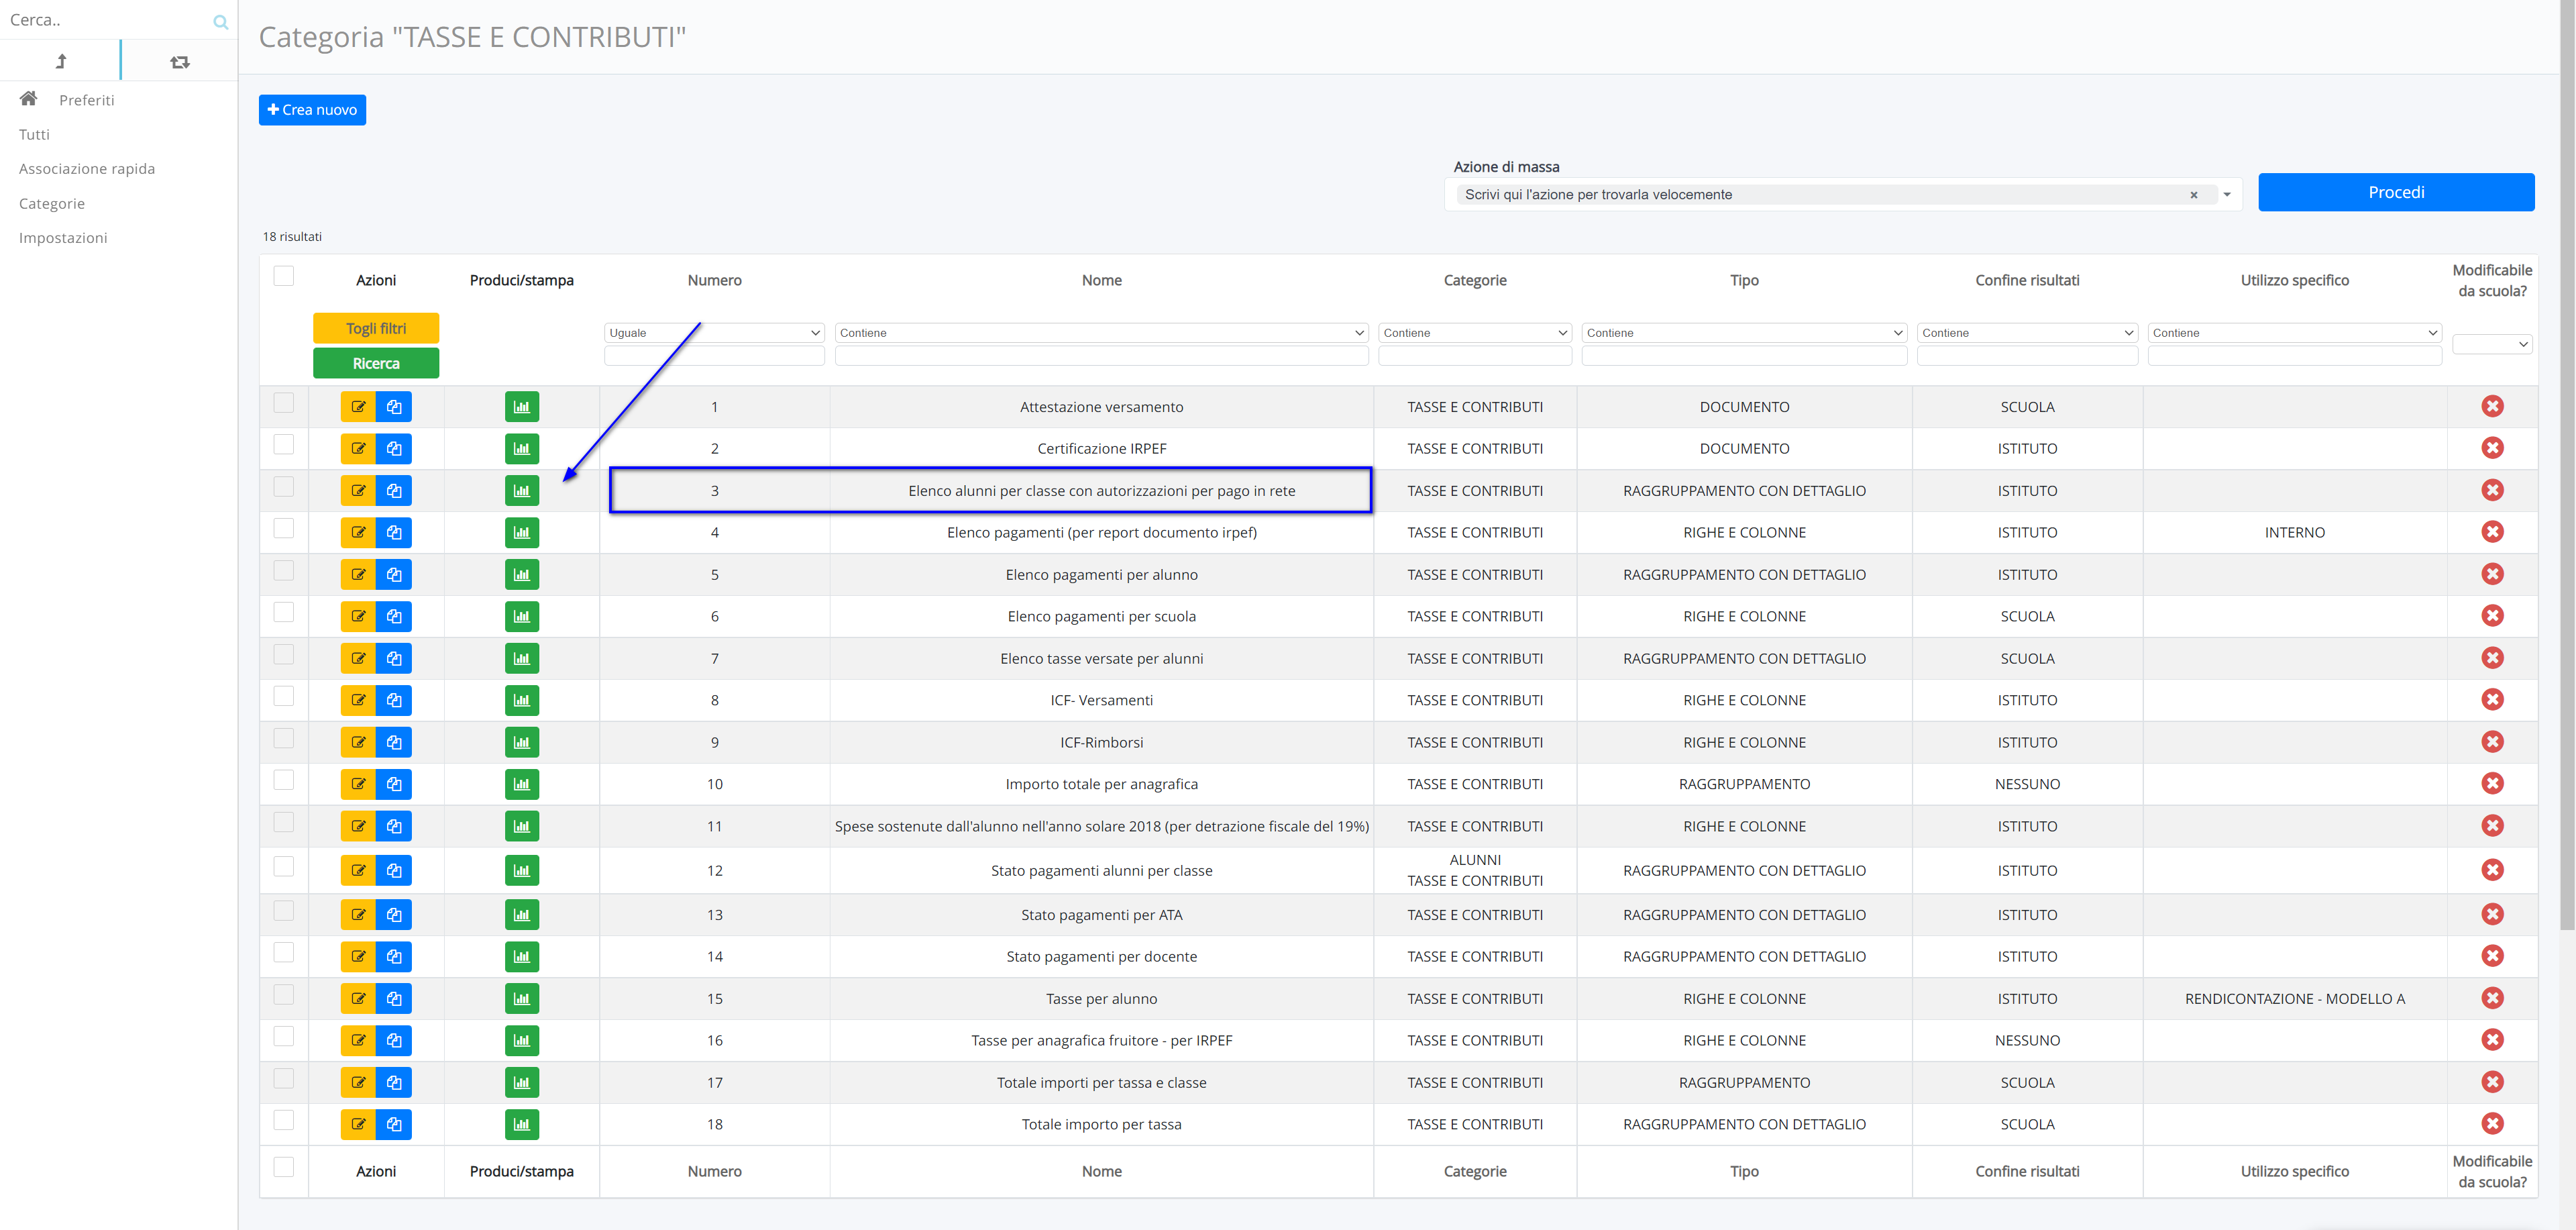Image resolution: width=2576 pixels, height=1230 pixels.
Task: Duplicate the ICF- Versamenti report
Action: tap(394, 701)
